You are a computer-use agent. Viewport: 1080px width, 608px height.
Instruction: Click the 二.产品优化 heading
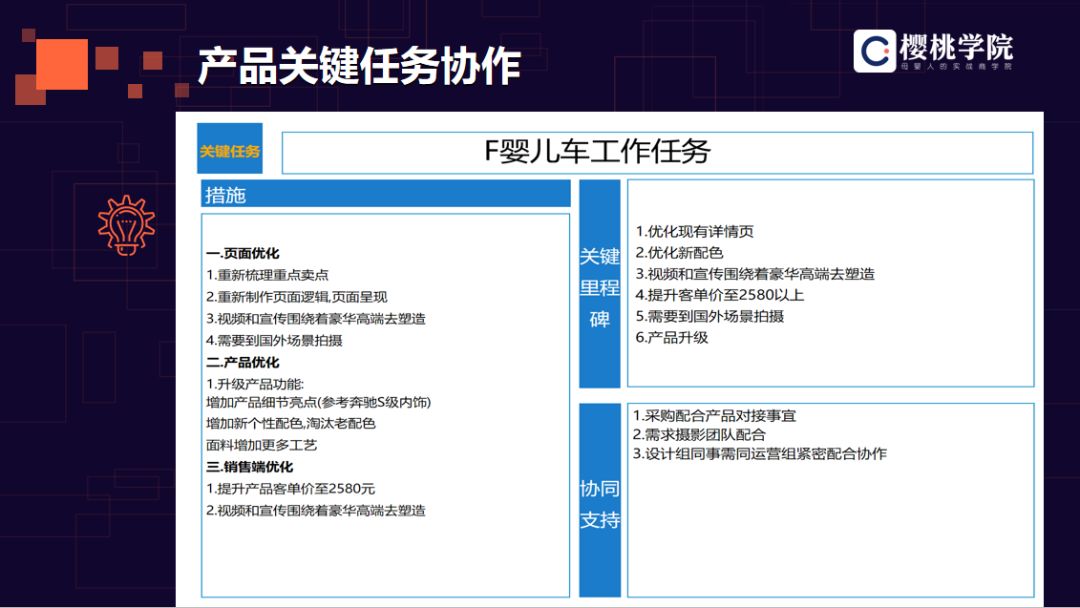[243, 362]
